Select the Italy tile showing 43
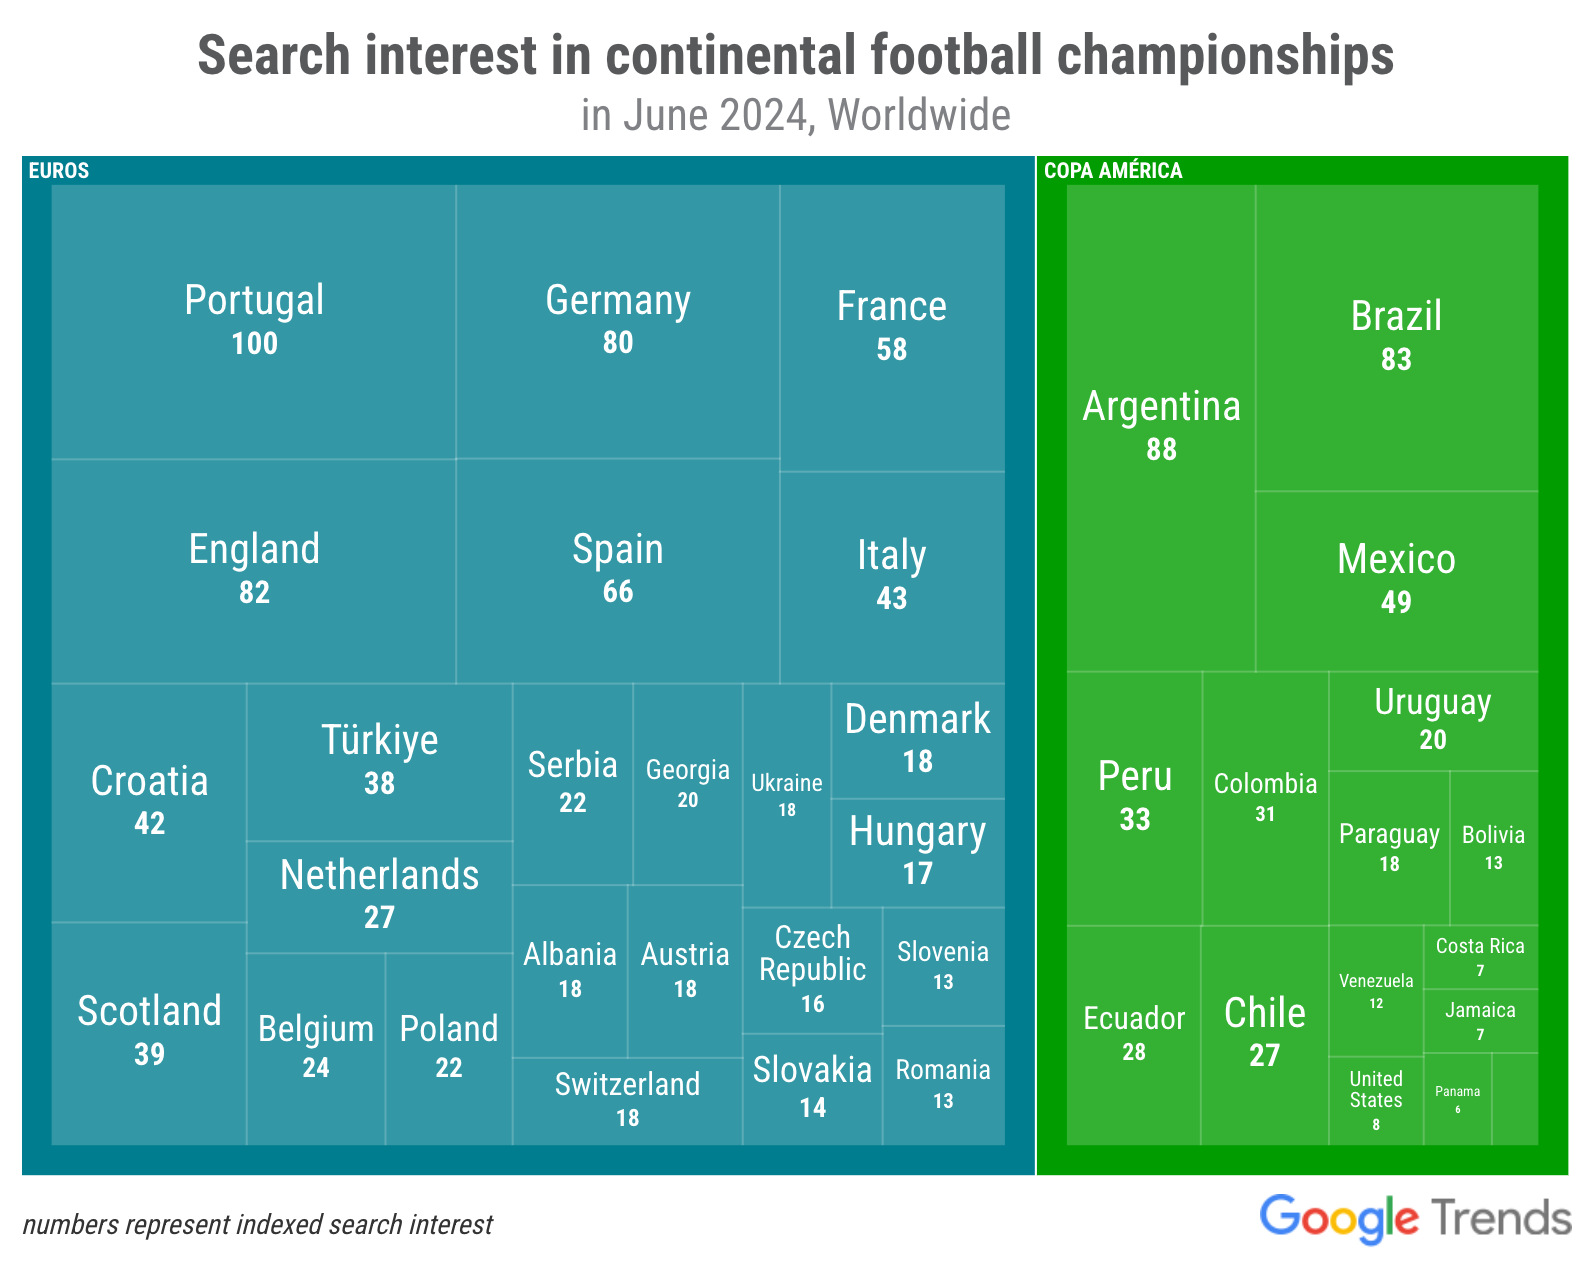This screenshot has height=1276, width=1592. point(892,577)
